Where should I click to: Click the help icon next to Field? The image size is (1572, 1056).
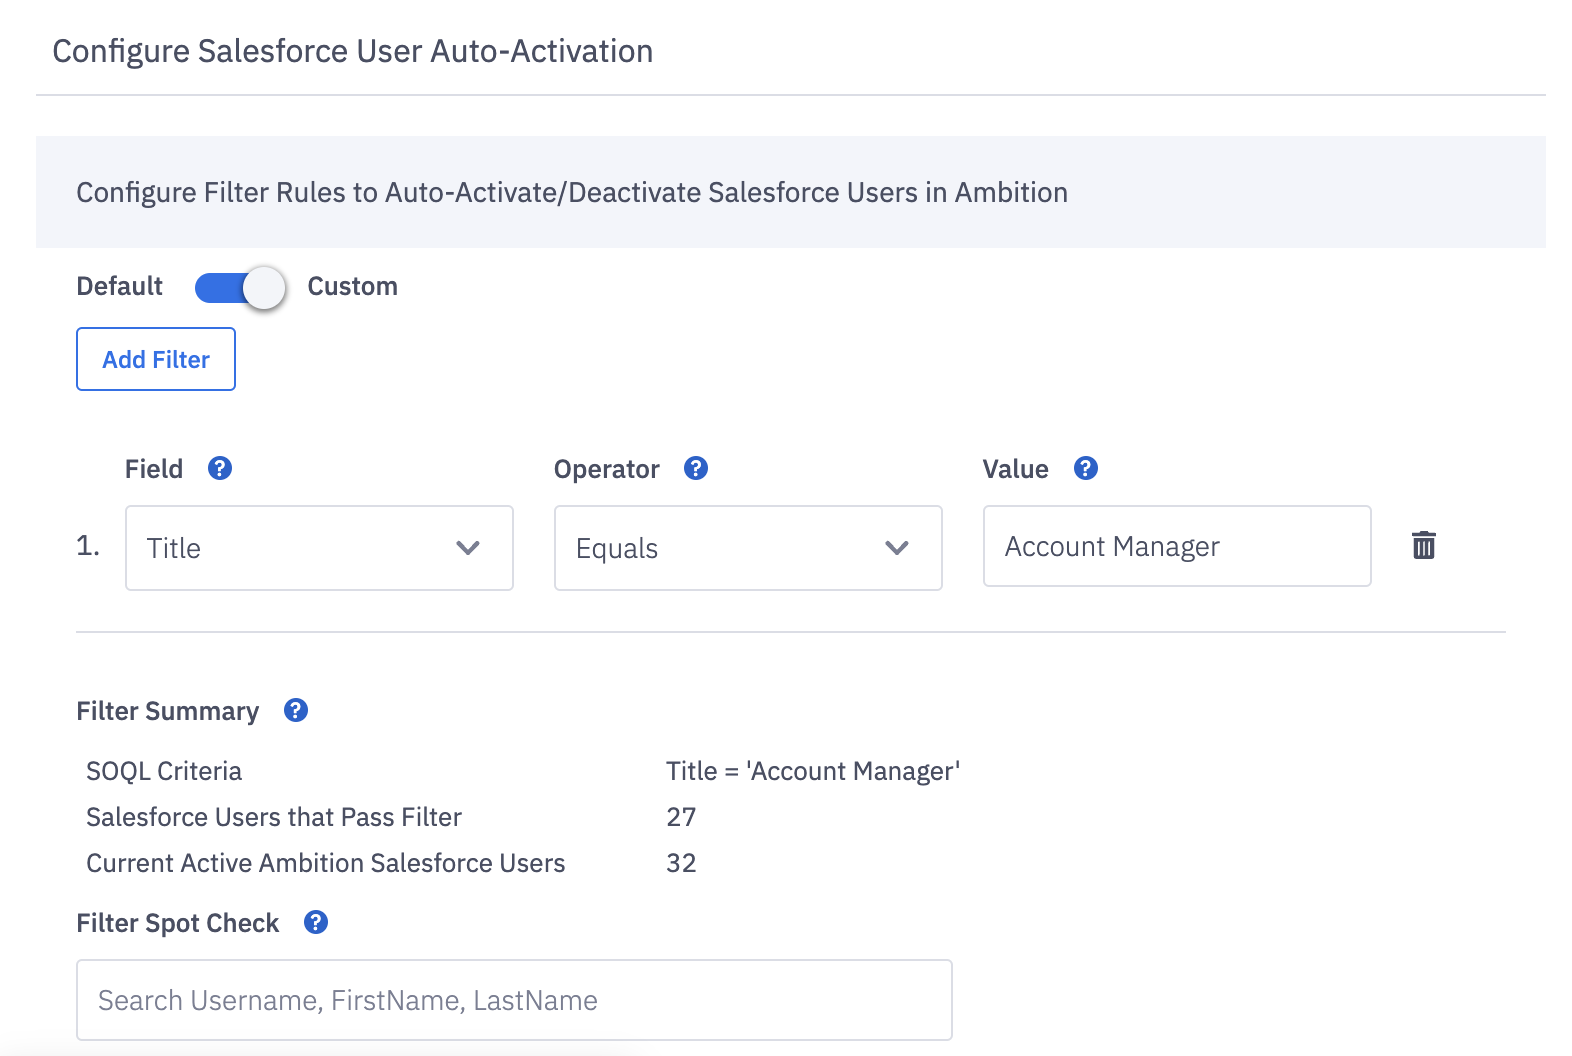click(220, 468)
